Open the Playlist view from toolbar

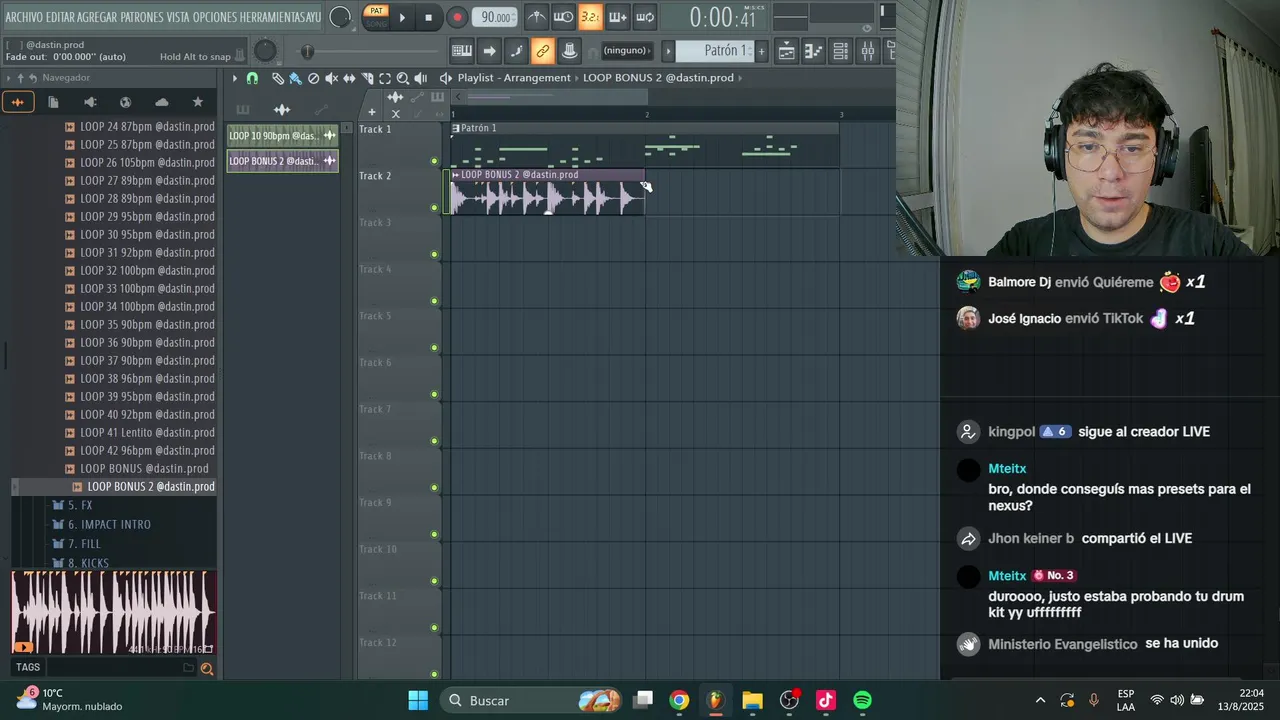tap(786, 51)
